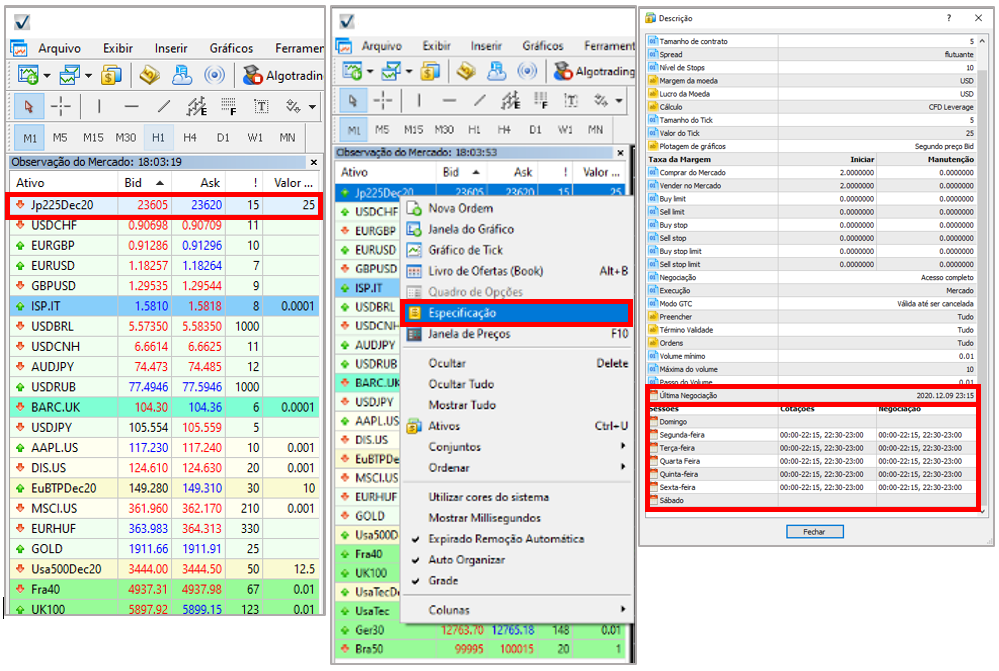Open the Inserir menu in the middle window

tap(485, 46)
